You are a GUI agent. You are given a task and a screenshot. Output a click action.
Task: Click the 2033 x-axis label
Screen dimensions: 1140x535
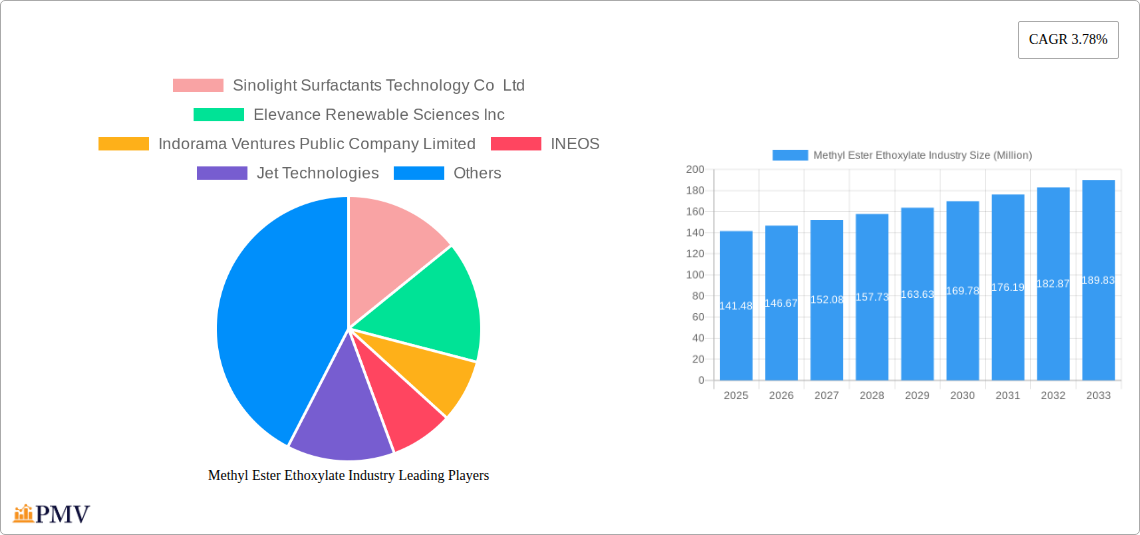click(1099, 395)
